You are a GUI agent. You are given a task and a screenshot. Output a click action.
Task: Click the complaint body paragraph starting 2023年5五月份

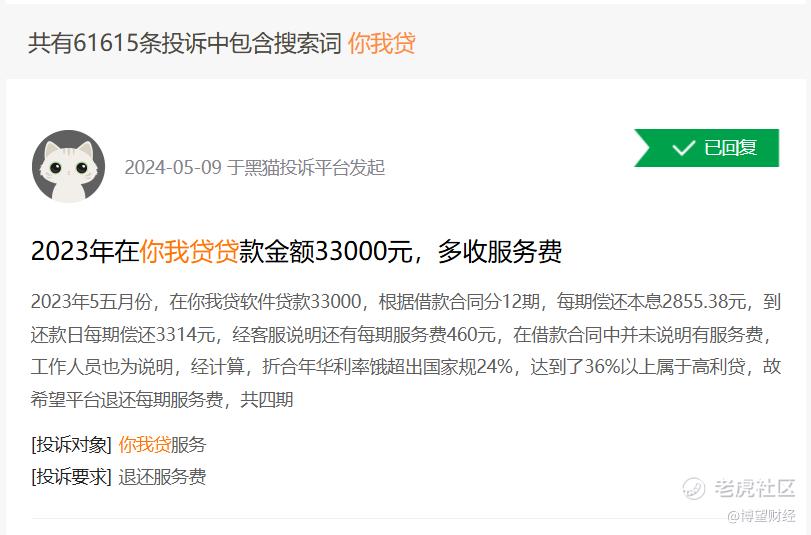406,350
